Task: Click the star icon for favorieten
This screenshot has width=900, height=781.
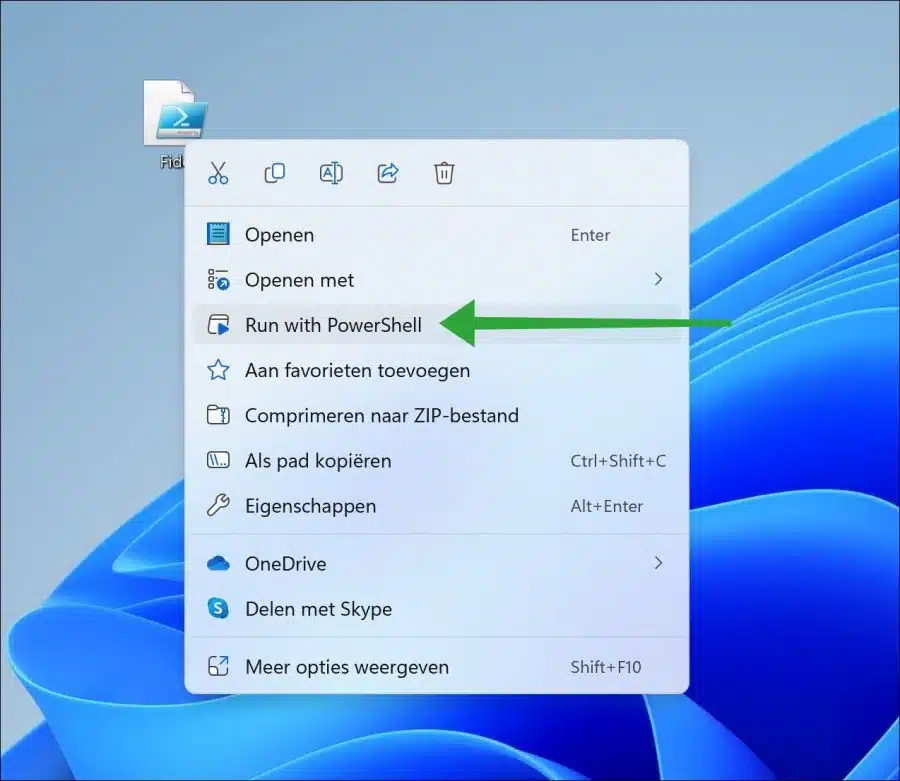Action: pos(218,370)
